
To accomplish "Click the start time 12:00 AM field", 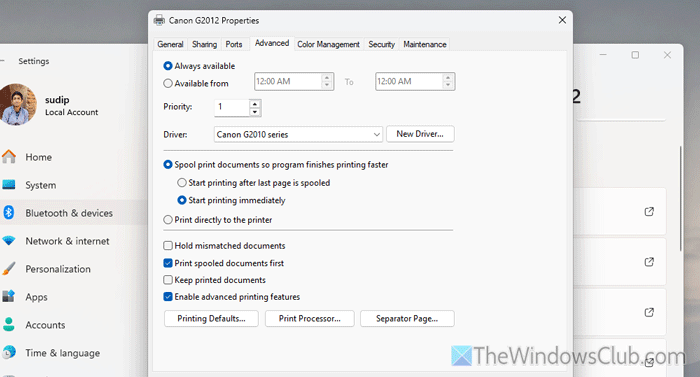I will pyautogui.click(x=288, y=81).
